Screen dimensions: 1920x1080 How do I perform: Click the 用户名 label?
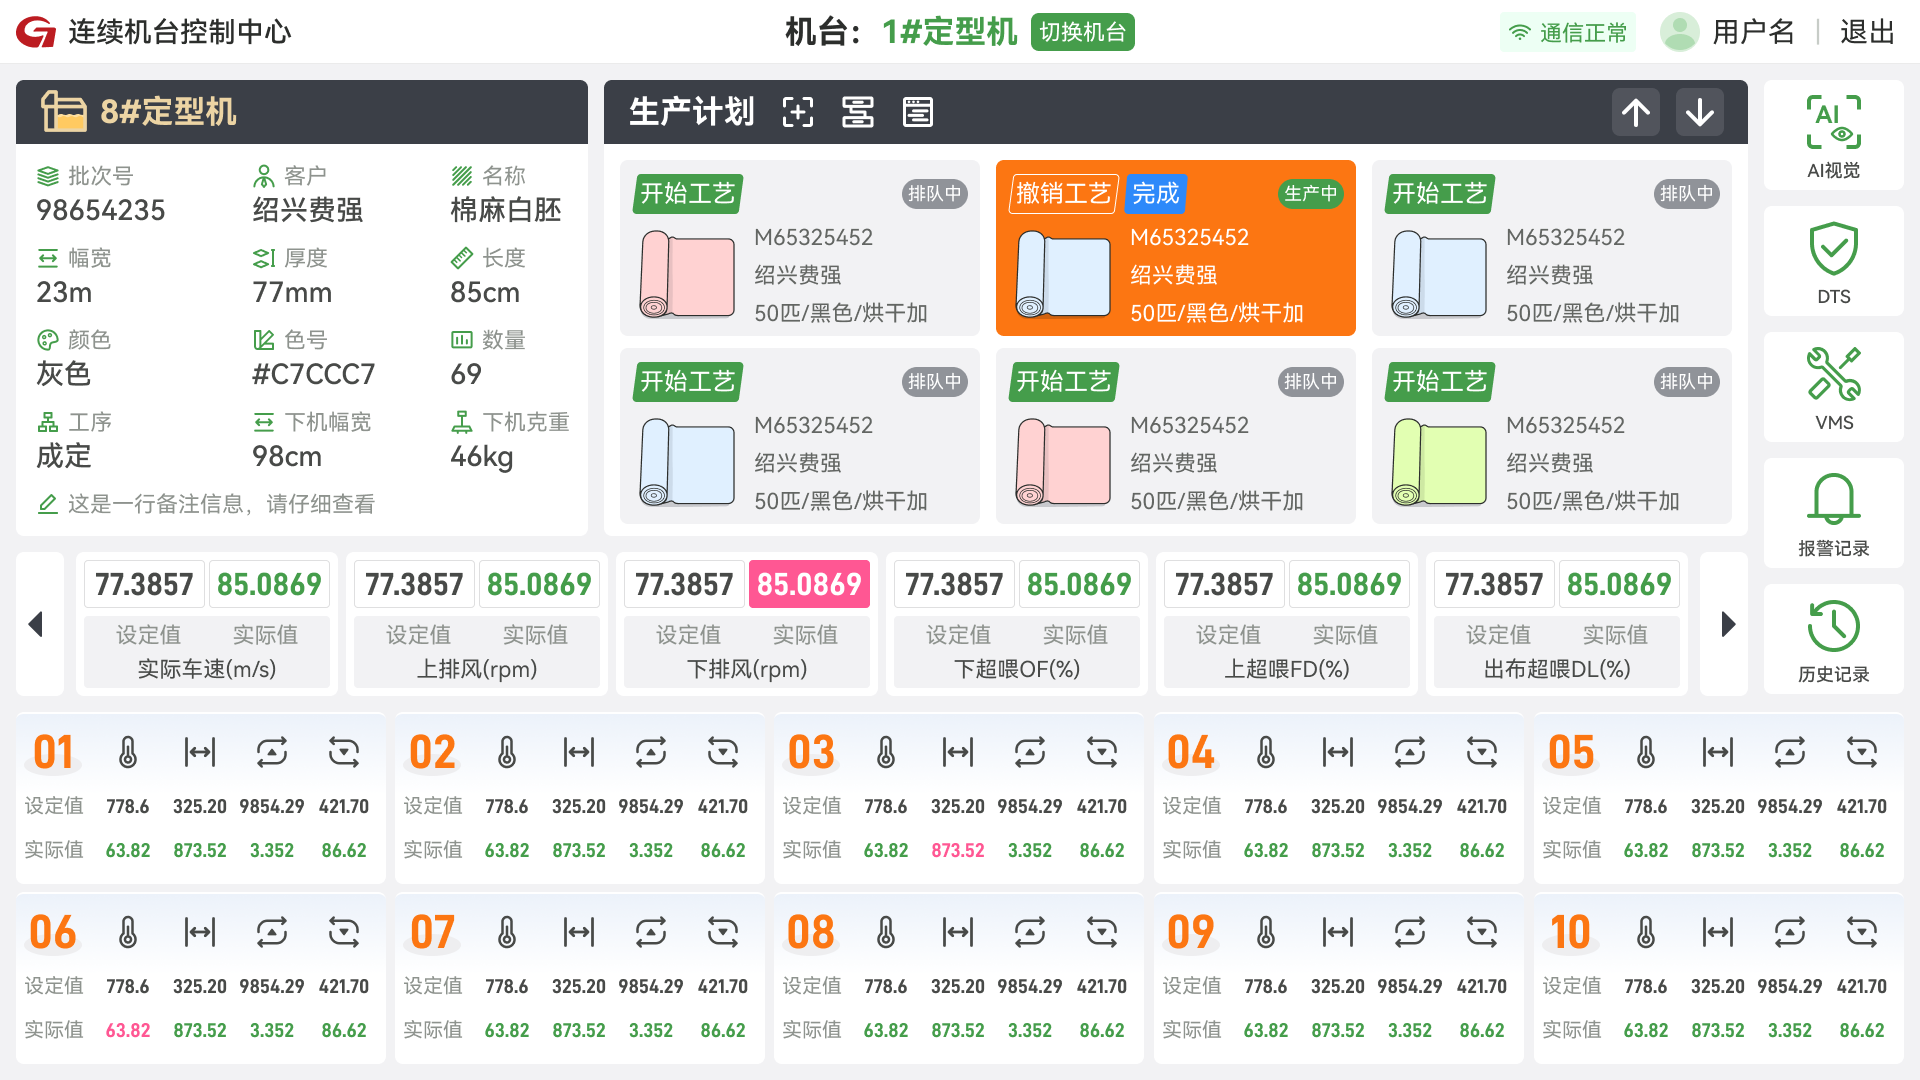point(1753,32)
